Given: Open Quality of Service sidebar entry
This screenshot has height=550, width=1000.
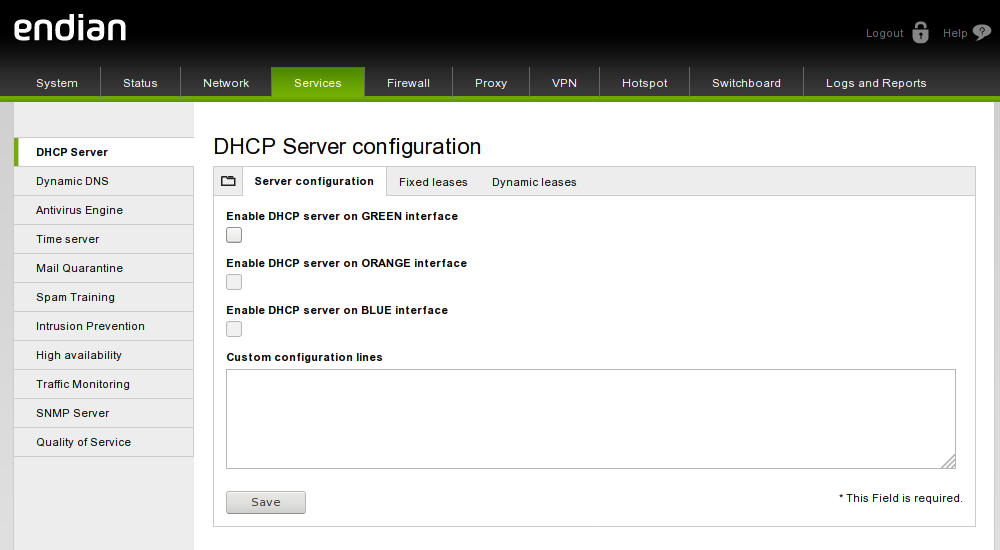Looking at the screenshot, I should (x=104, y=442).
